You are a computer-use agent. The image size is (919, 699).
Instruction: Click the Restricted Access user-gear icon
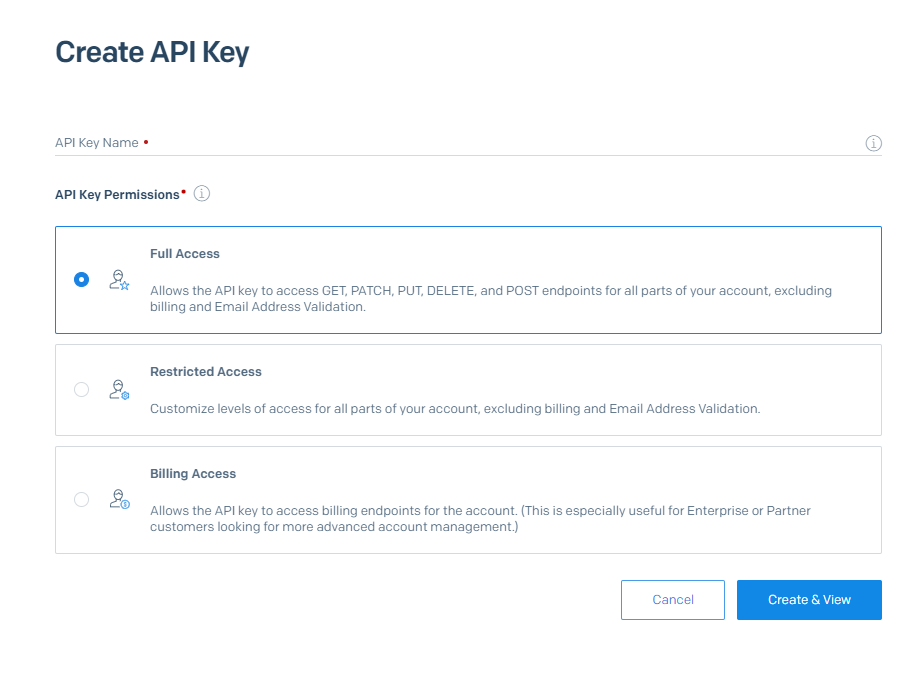point(119,390)
